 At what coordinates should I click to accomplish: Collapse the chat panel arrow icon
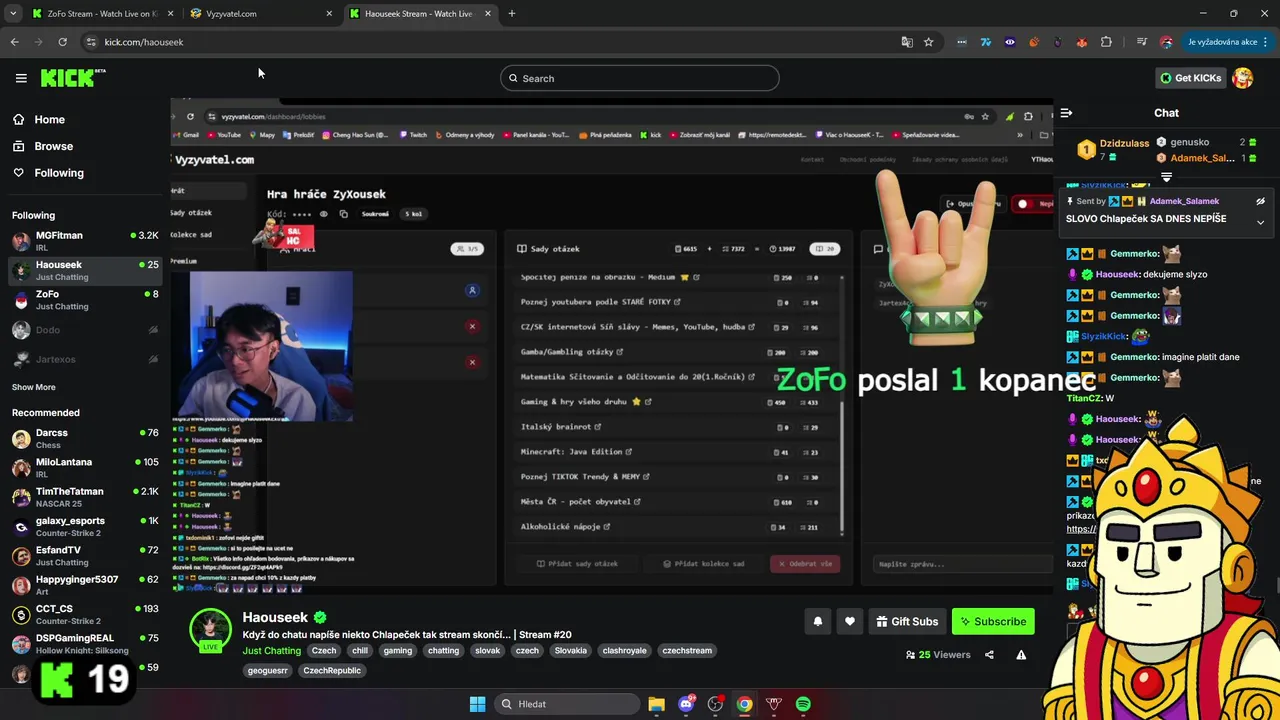pos(1067,113)
